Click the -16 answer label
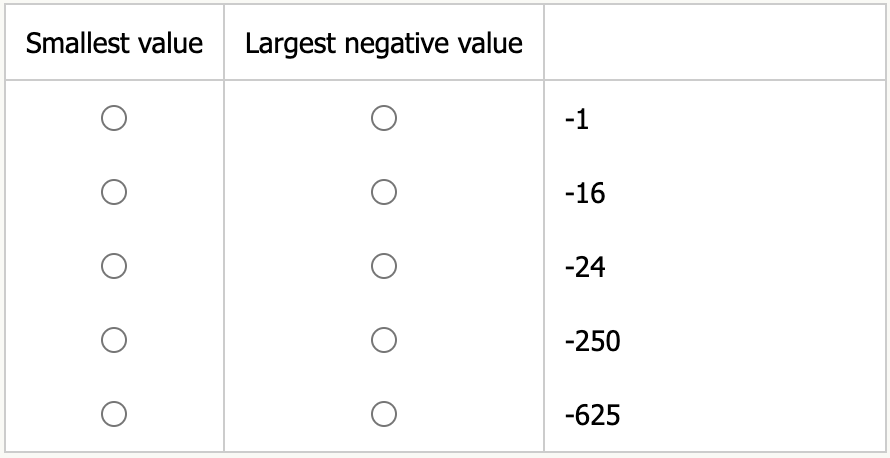The width and height of the screenshot is (890, 458). point(584,193)
